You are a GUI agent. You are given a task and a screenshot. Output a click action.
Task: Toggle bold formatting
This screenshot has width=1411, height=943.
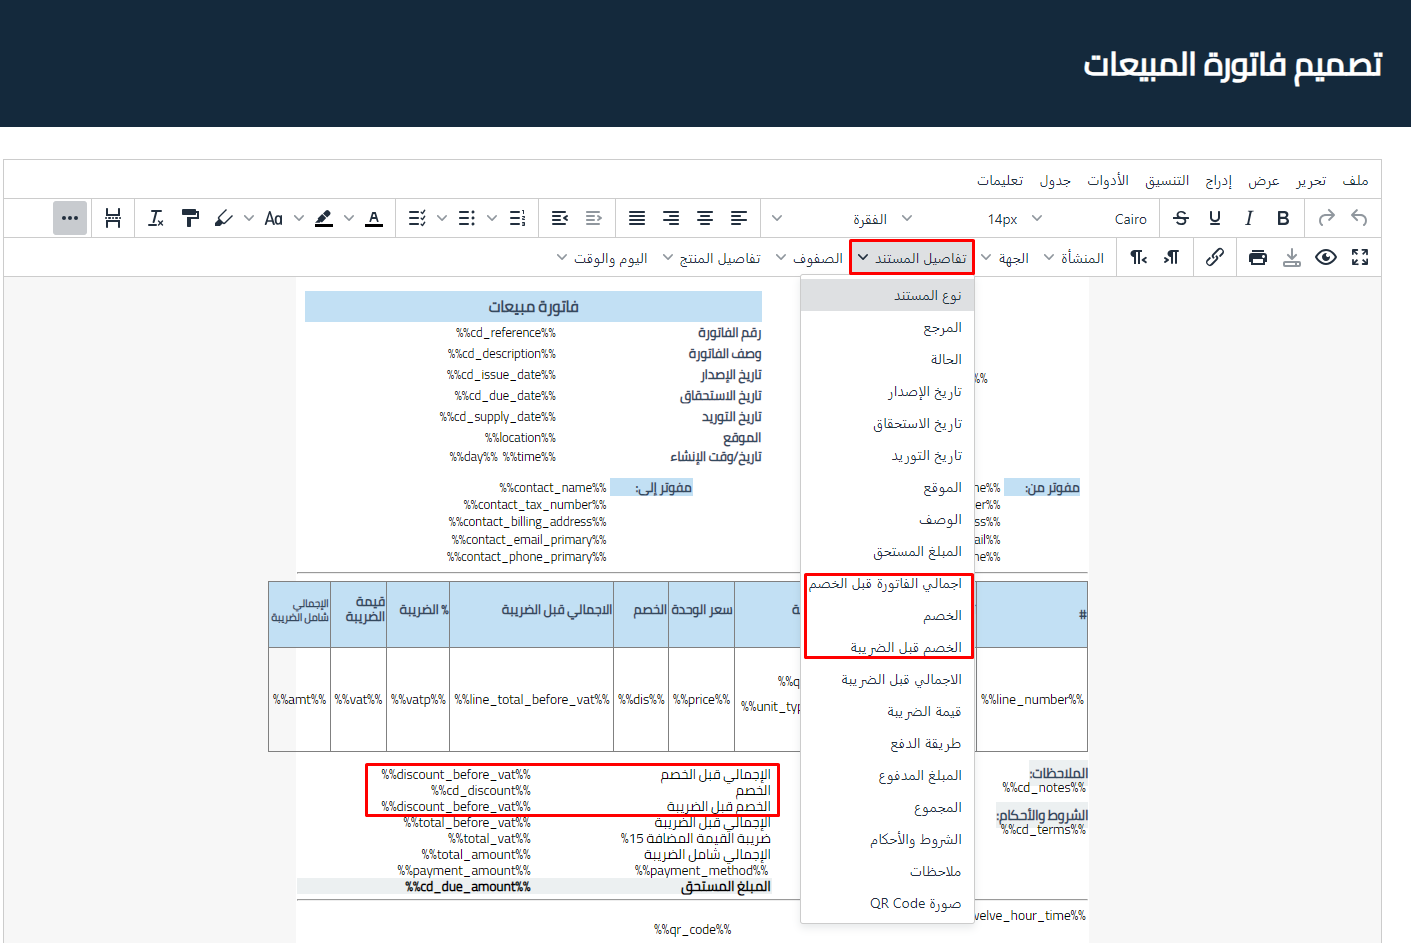1283,218
